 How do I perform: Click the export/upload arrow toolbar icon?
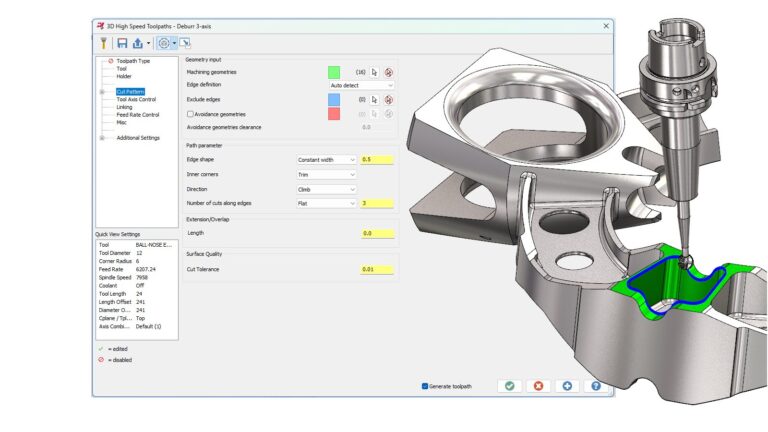coord(137,43)
